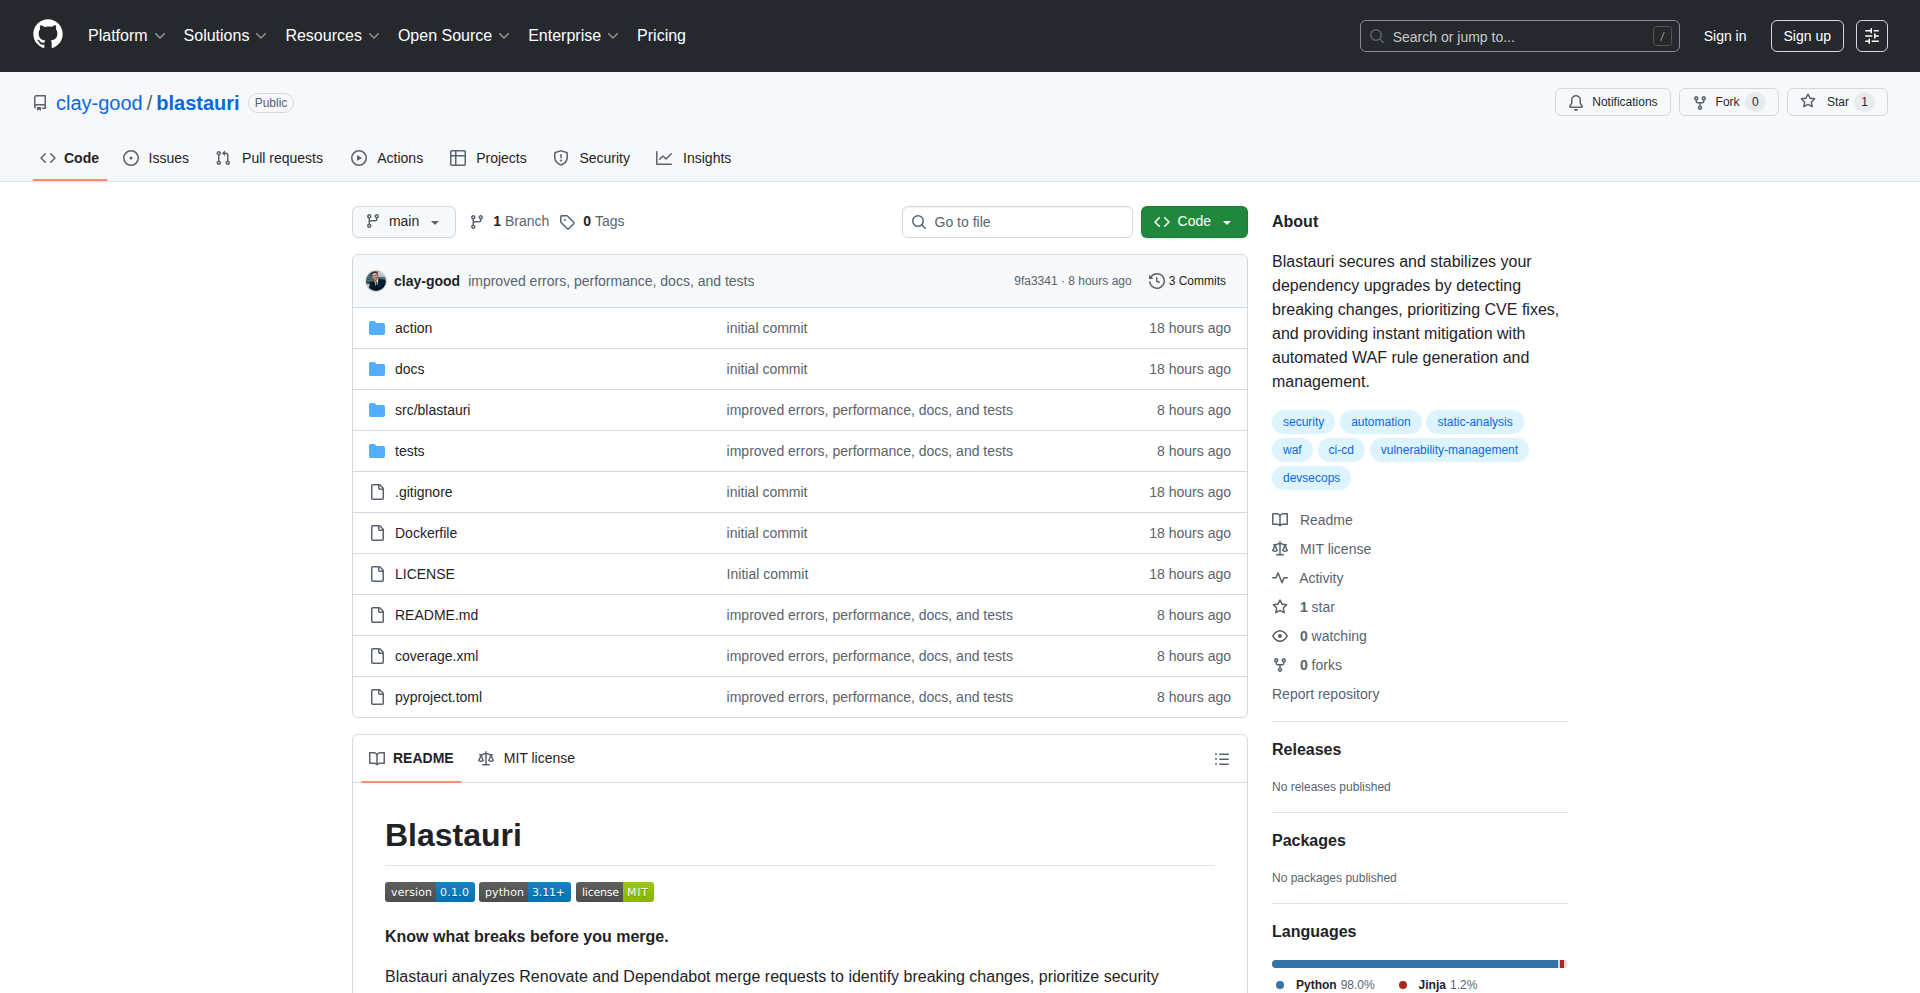The height and width of the screenshot is (993, 1920).
Task: Expand the Platform menu
Action: click(126, 36)
